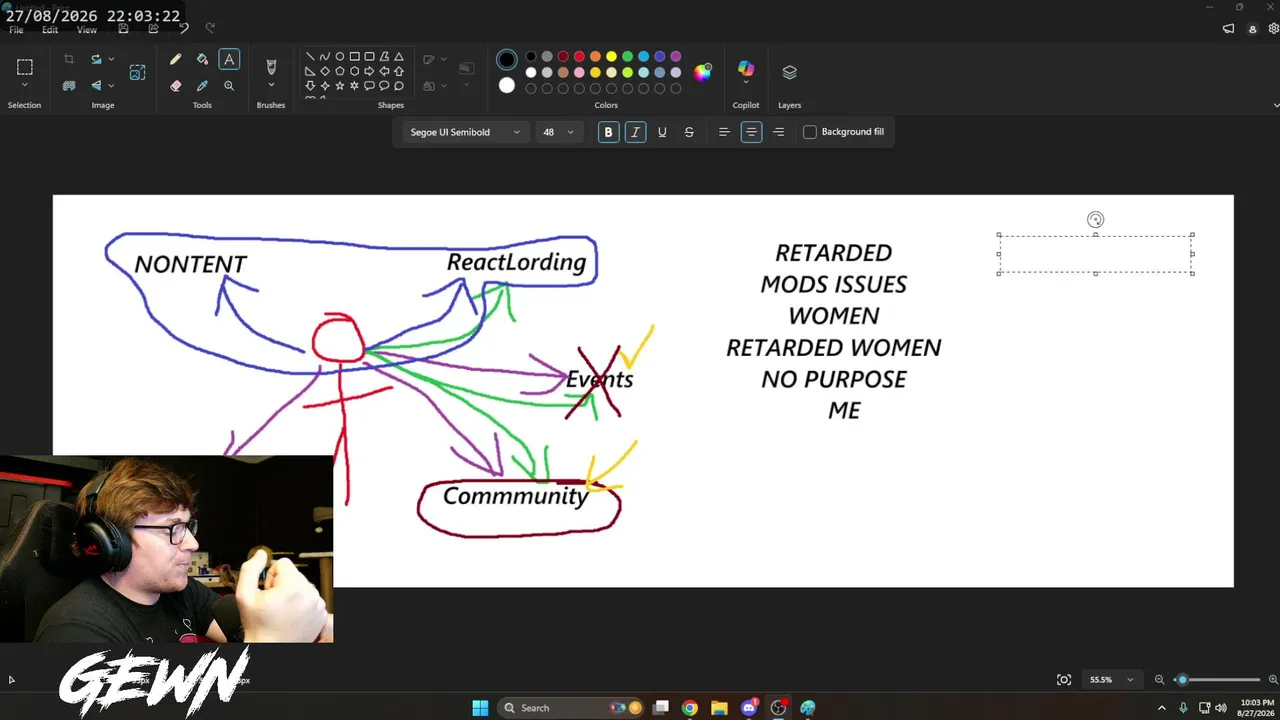Image resolution: width=1280 pixels, height=720 pixels.
Task: Enable the Background fill checkbox
Action: [x=810, y=132]
